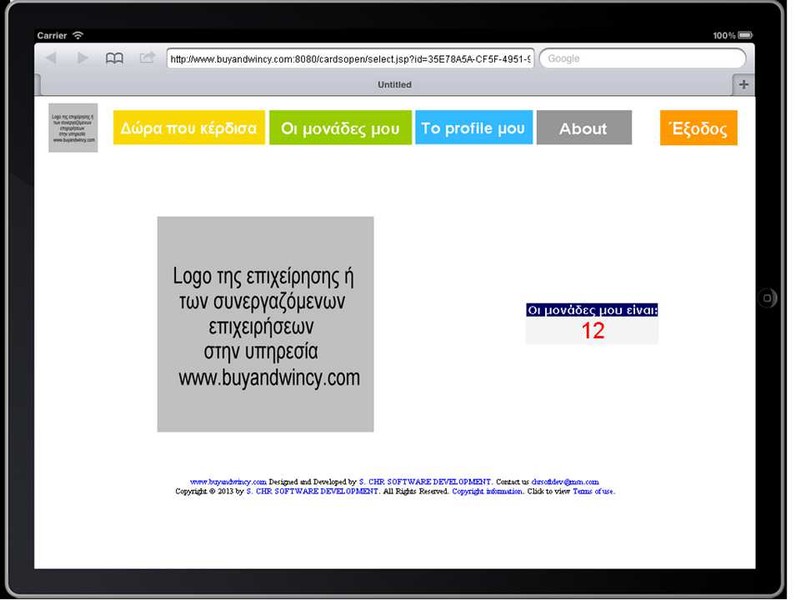Tap the iPad home button on the bezel
The height and width of the screenshot is (600, 800).
pos(767,298)
